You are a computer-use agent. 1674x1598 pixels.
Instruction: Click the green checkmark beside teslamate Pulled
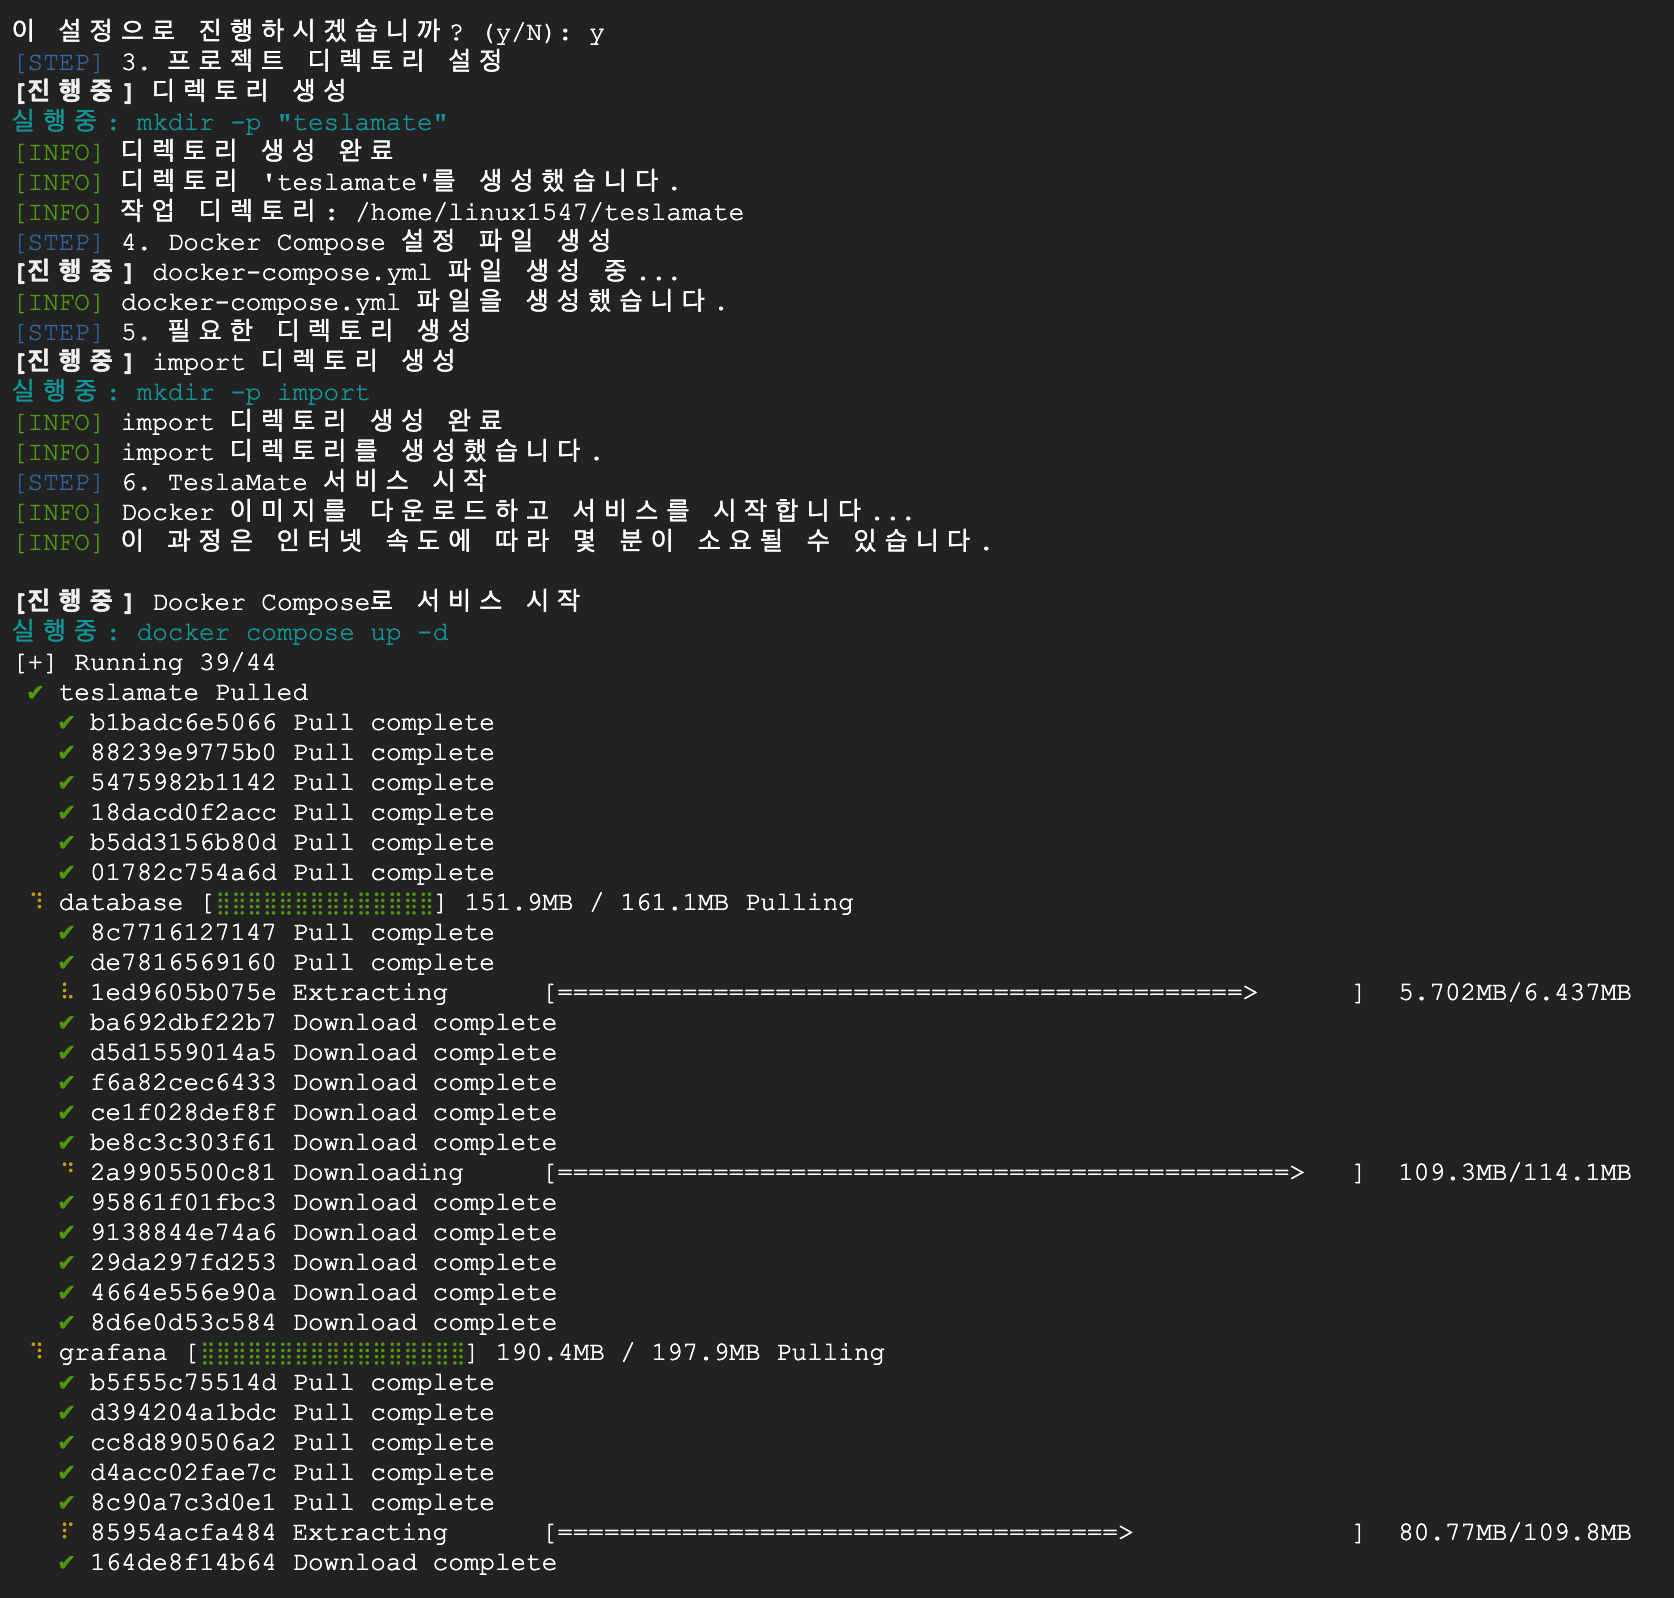pos(36,692)
